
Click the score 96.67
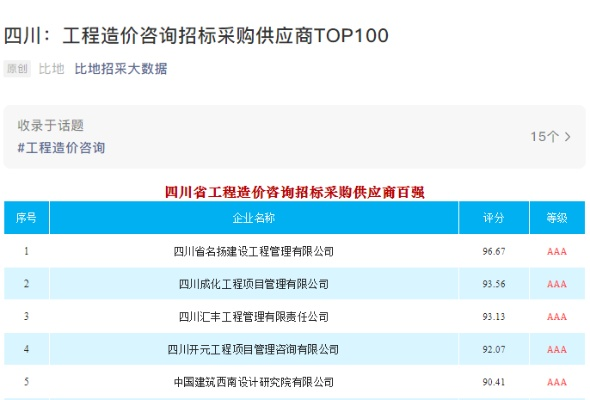(494, 251)
